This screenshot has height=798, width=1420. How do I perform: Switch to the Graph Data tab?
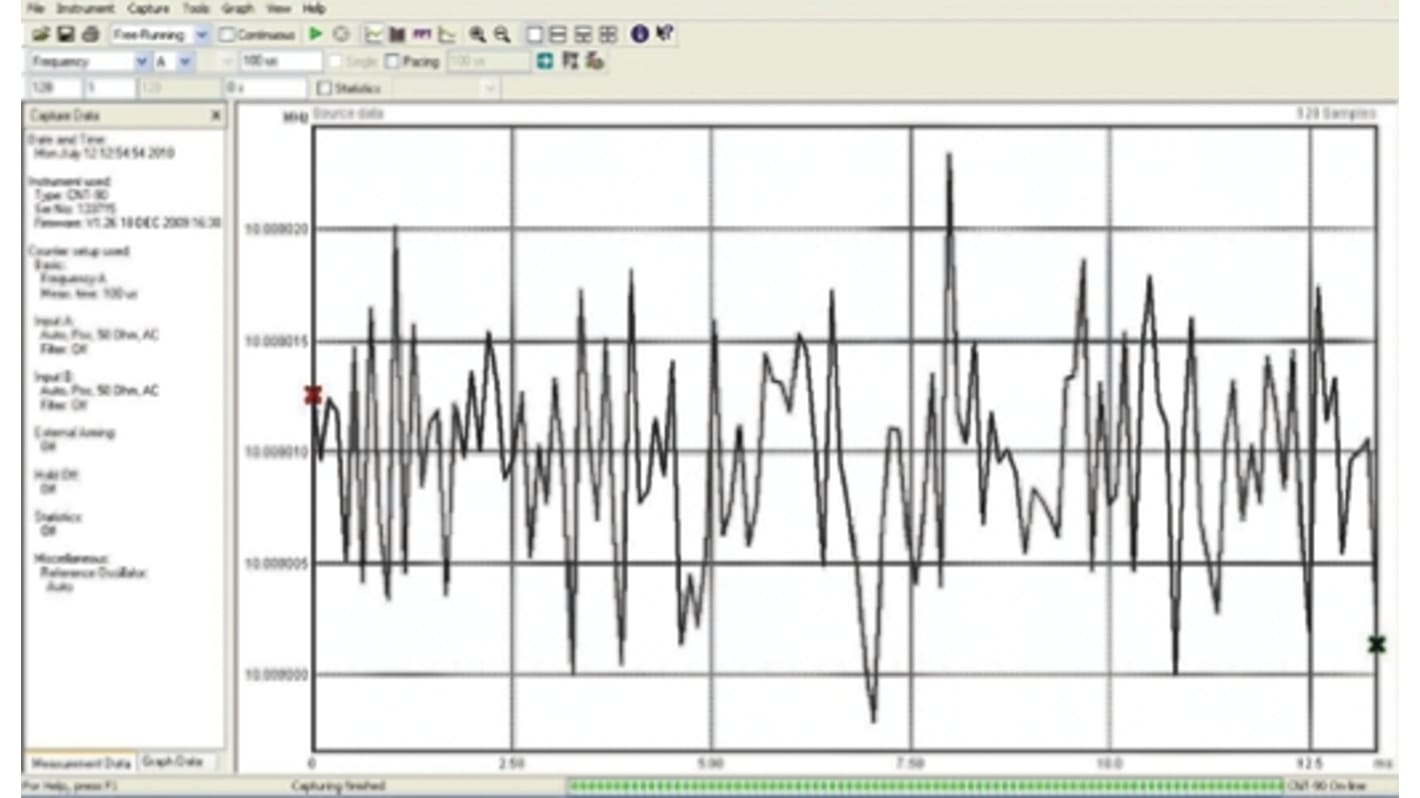click(x=172, y=761)
